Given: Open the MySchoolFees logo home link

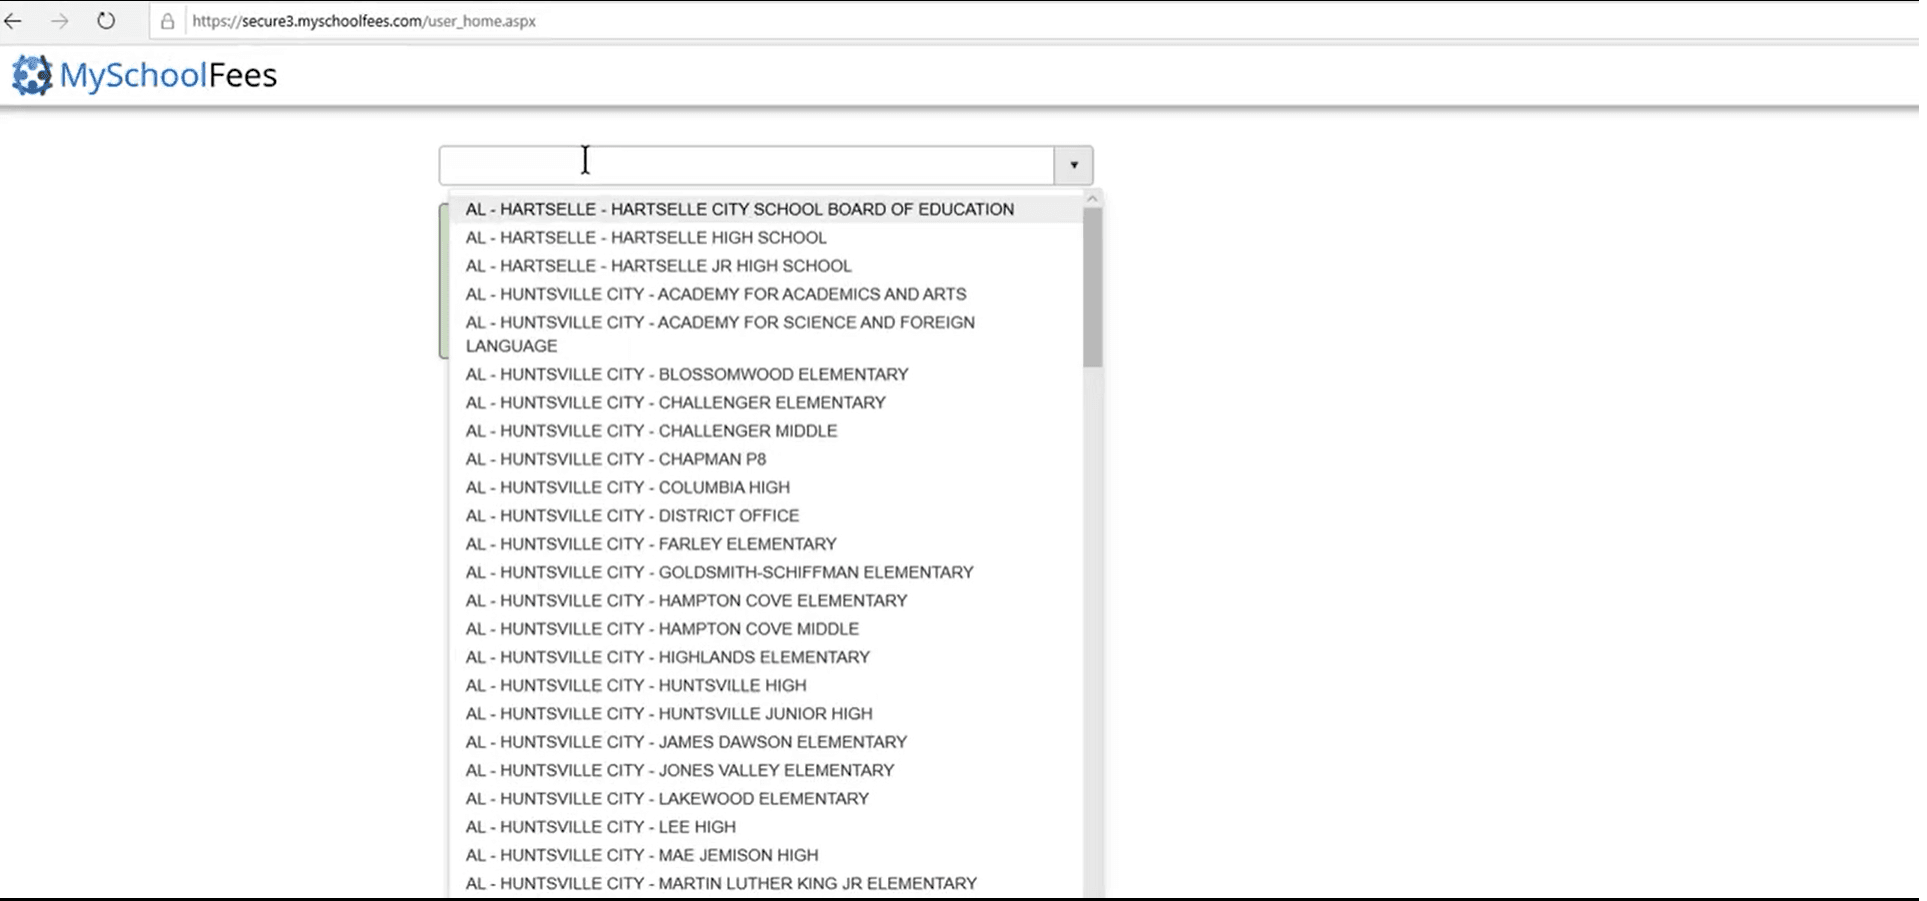Looking at the screenshot, I should 145,75.
